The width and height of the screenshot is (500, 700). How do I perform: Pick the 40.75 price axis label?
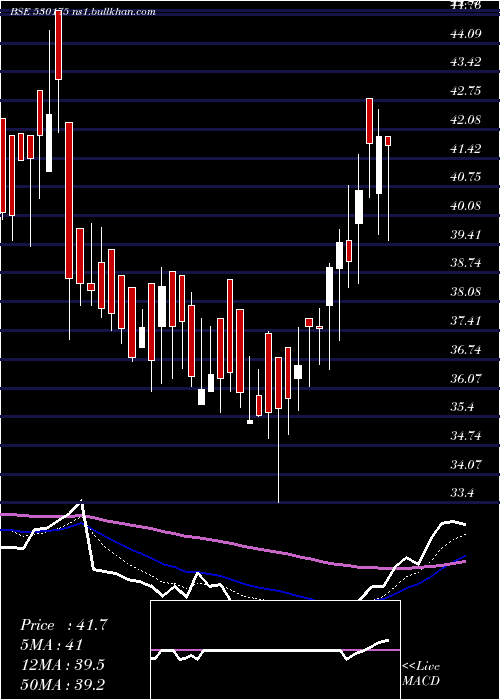[466, 177]
